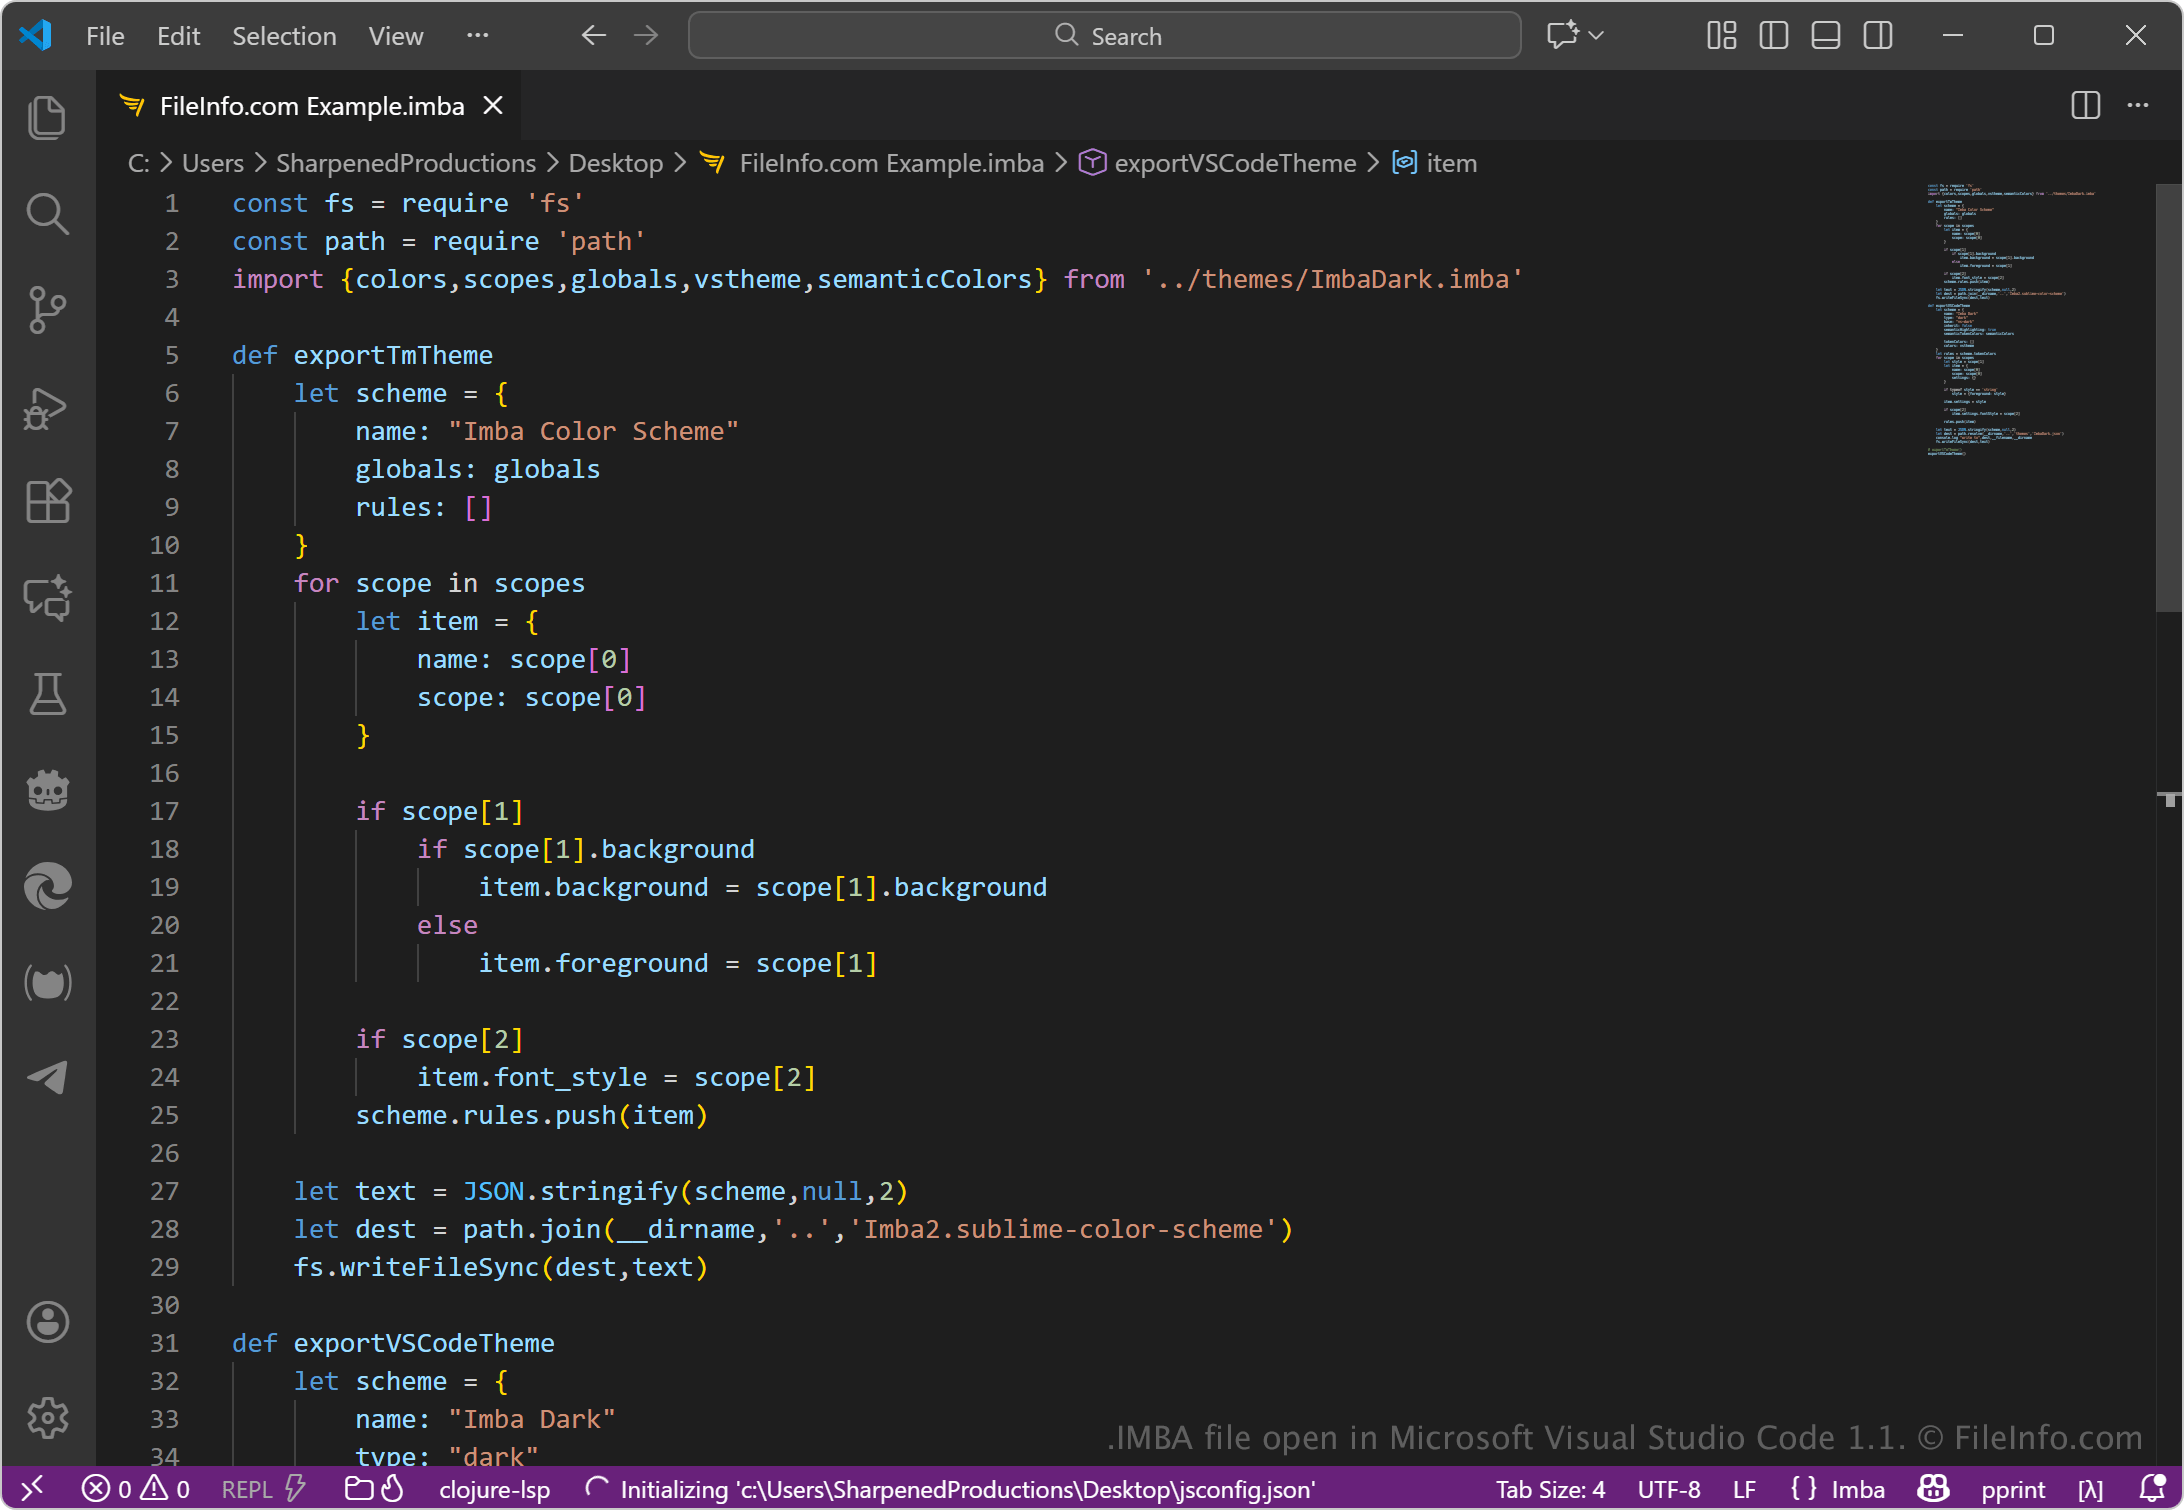2184x1510 pixels.
Task: Click the Imba language mode button
Action: point(1857,1489)
